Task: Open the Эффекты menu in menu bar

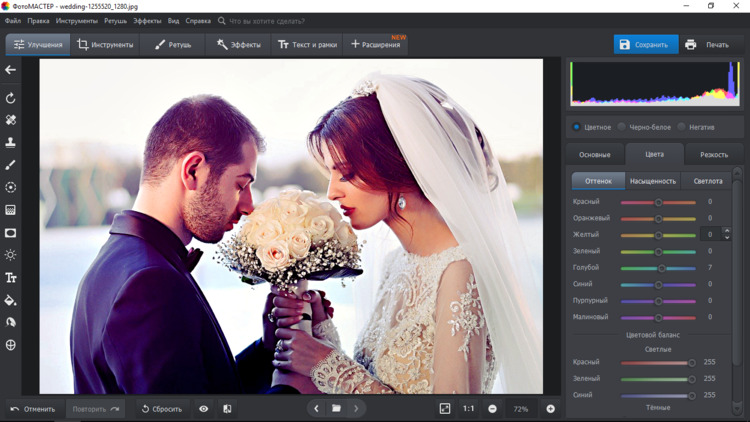Action: pos(147,20)
